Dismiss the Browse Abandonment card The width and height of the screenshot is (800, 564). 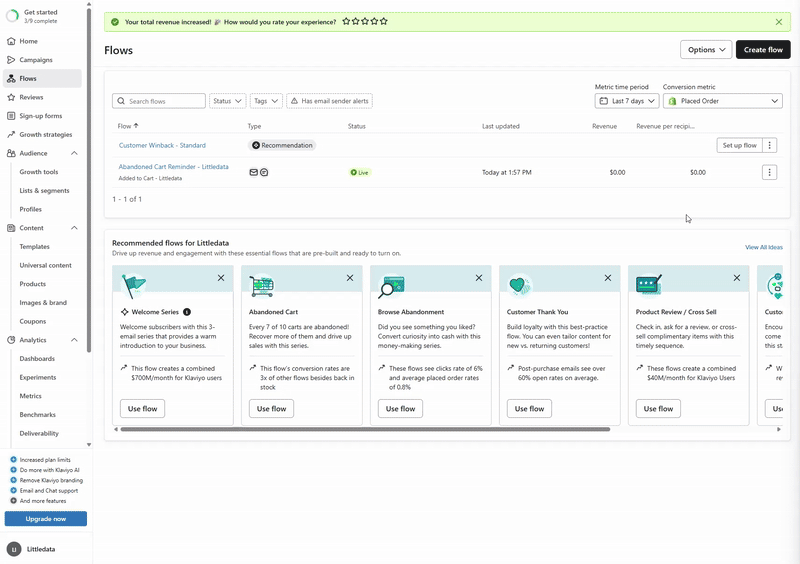tap(479, 278)
